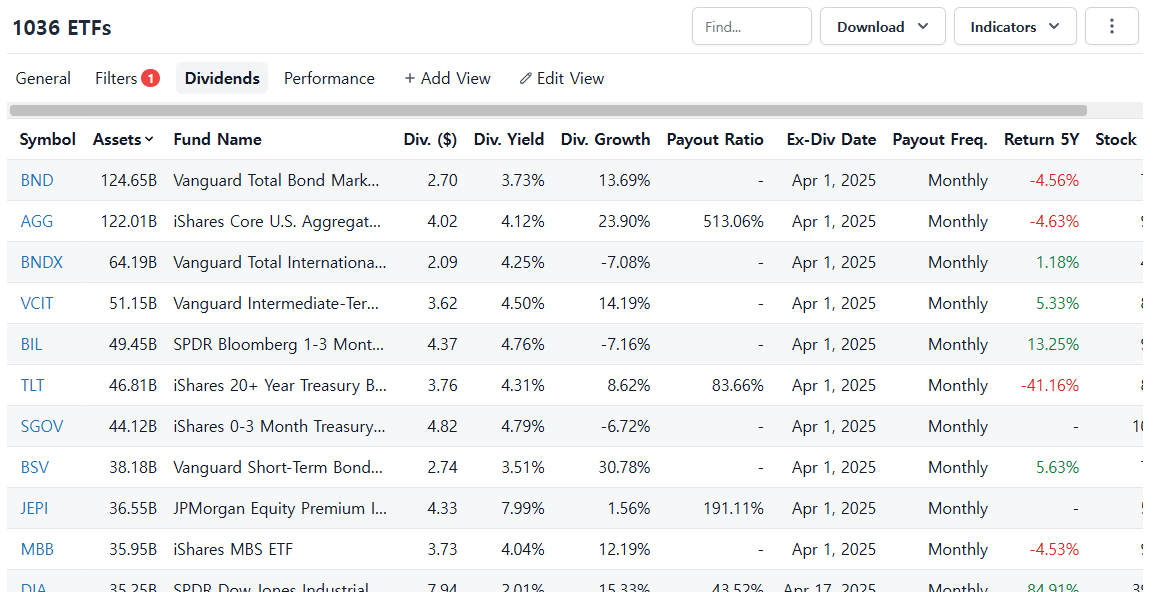Viewport: 1160px width, 592px height.
Task: Click the 30.78% dividend growth cell
Action: tap(624, 468)
